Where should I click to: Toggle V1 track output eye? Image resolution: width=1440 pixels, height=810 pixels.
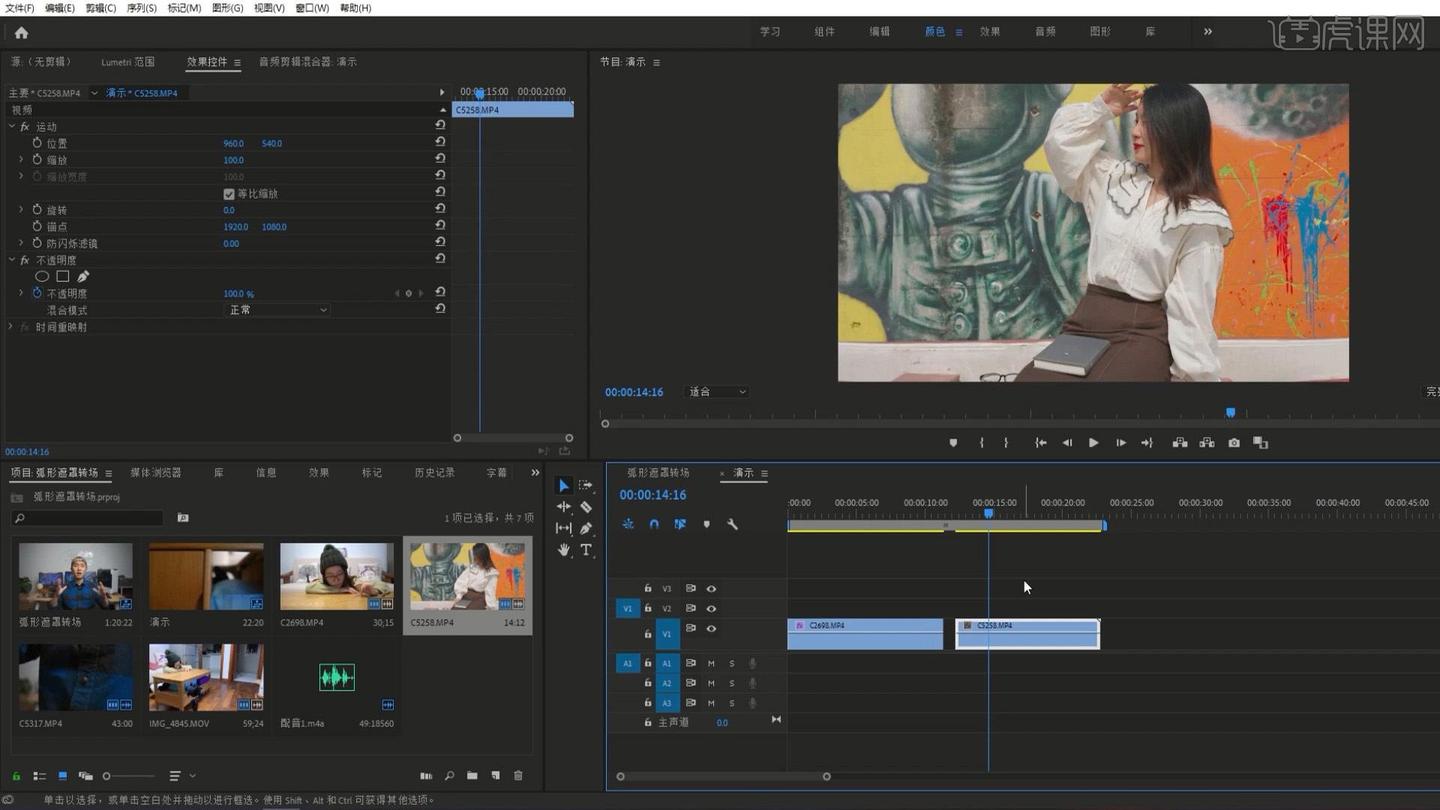pos(711,629)
